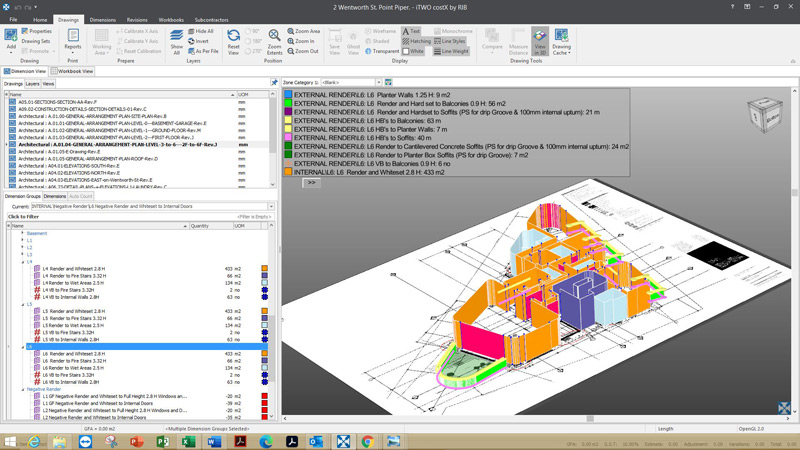The width and height of the screenshot is (800, 450).
Task: Open the File menu
Action: pyautogui.click(x=13, y=19)
